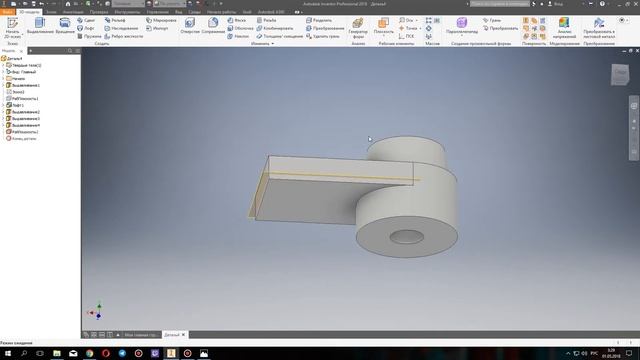
Task: Open Telegram from the taskbar
Action: (122, 353)
